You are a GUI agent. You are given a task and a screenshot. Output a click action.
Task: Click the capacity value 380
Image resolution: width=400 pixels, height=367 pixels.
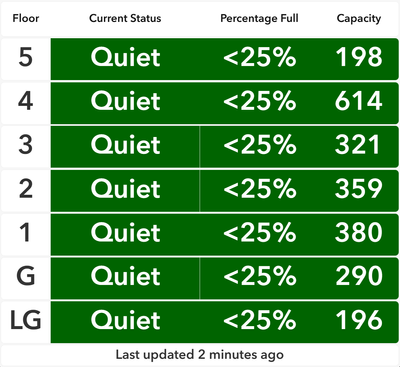pos(359,232)
